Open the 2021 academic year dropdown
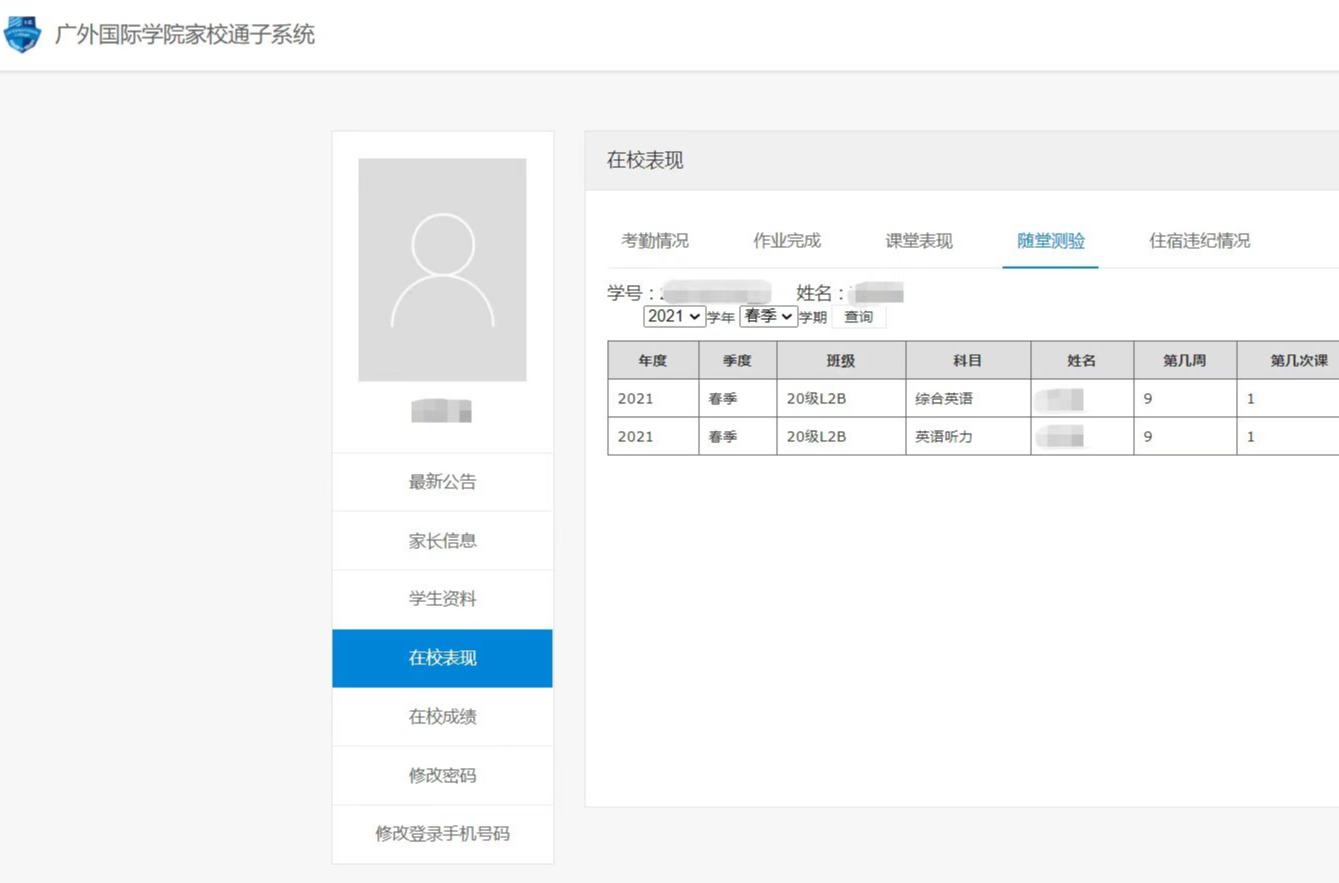 673,316
